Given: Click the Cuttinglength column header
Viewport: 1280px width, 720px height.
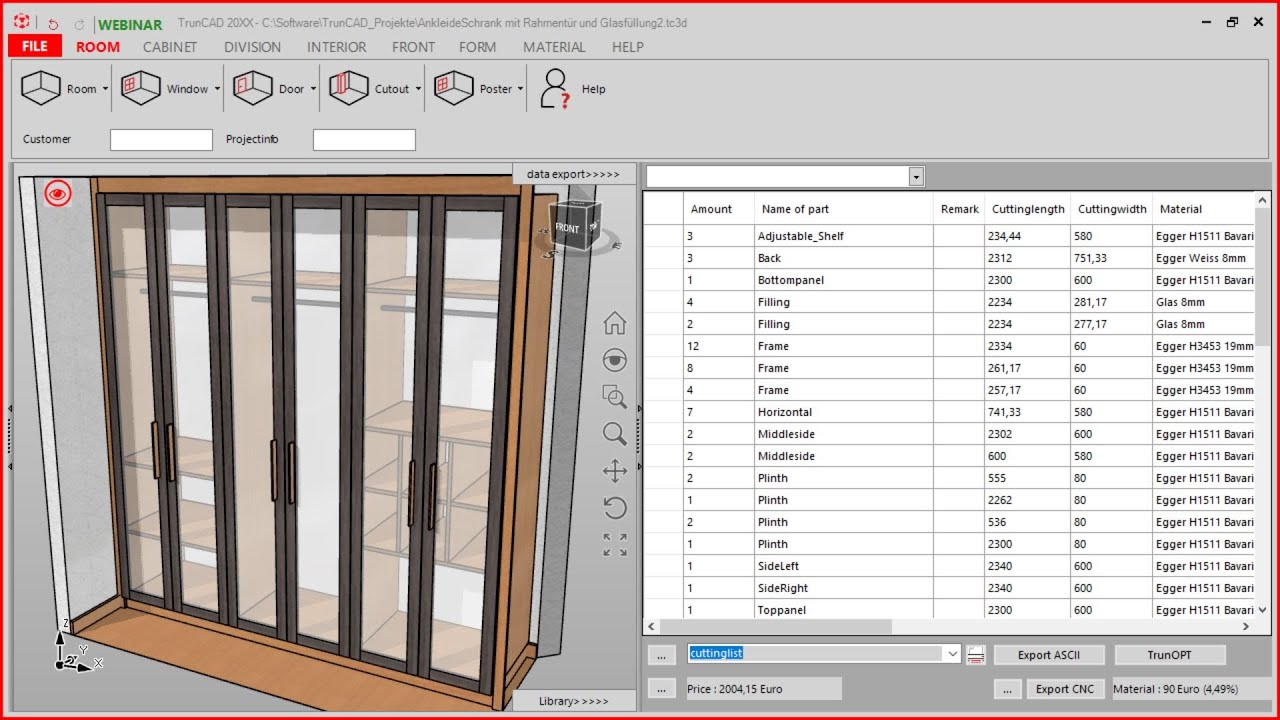Looking at the screenshot, I should click(1028, 209).
